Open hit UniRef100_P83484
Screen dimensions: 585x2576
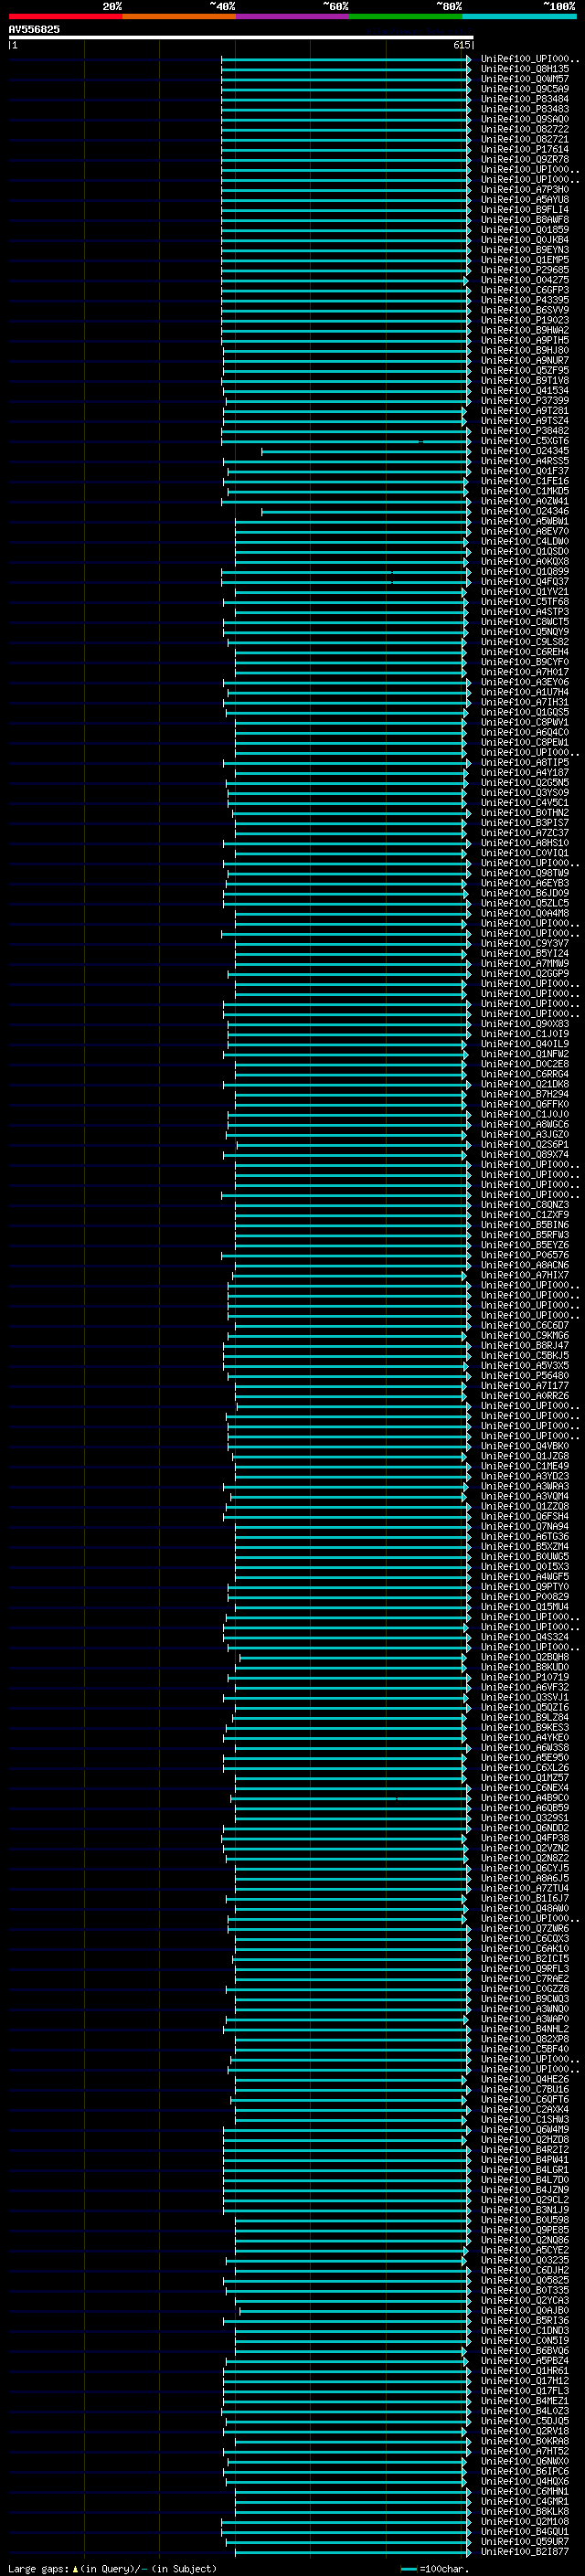pos(525,99)
